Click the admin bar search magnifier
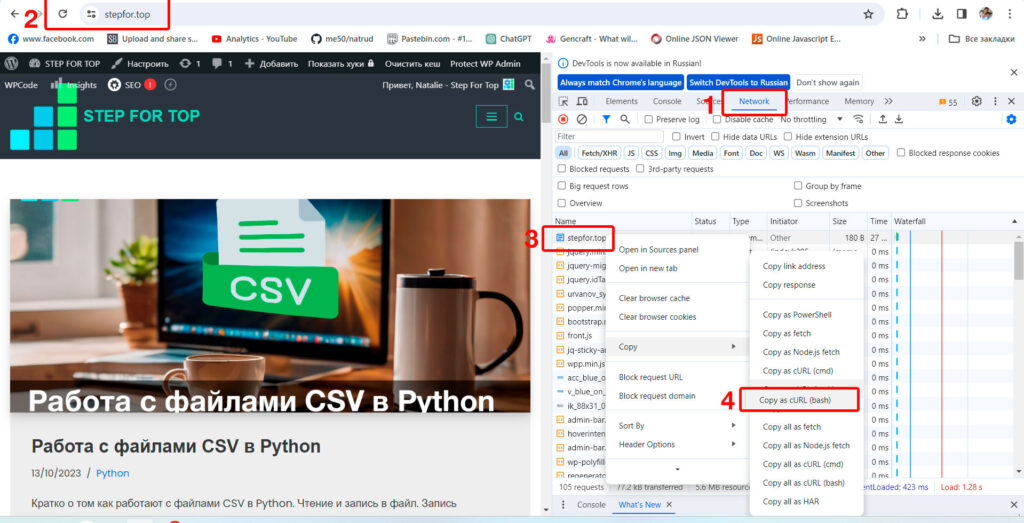 tap(530, 85)
